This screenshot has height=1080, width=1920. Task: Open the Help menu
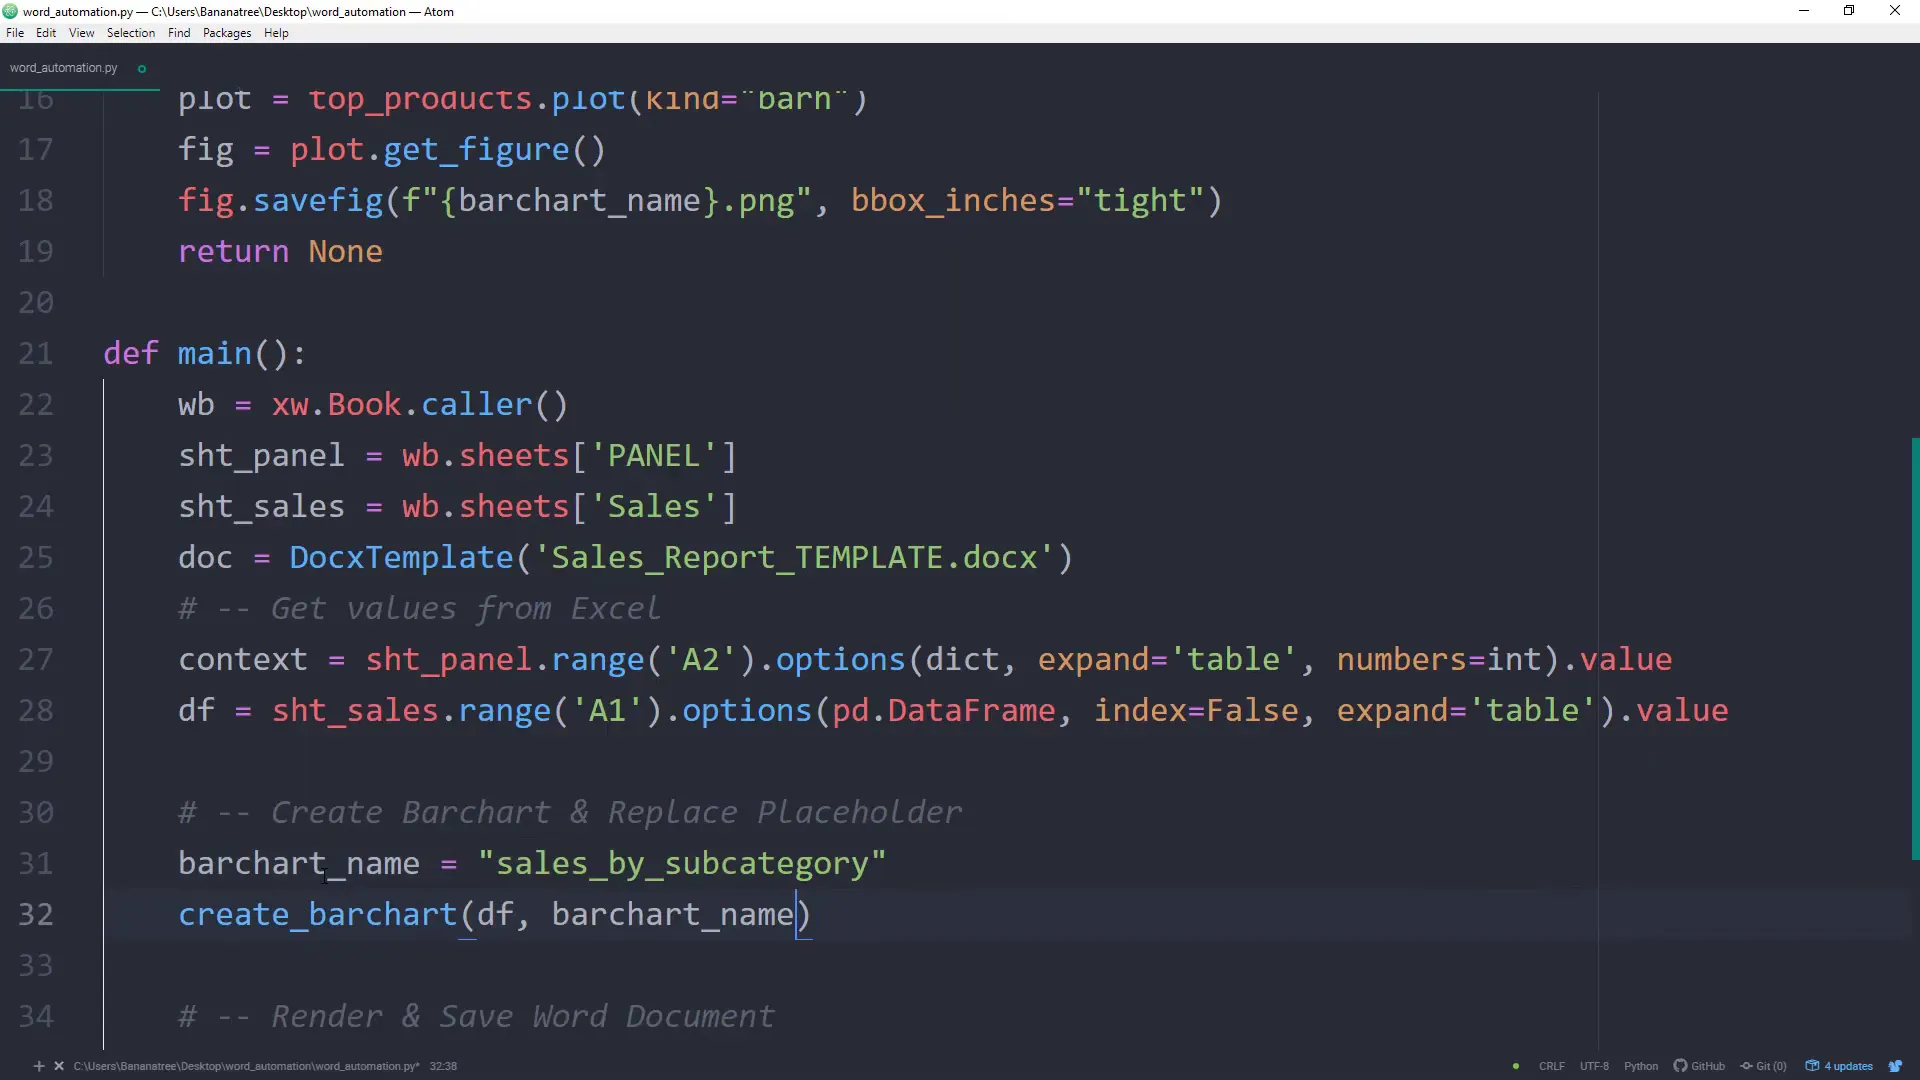[276, 33]
